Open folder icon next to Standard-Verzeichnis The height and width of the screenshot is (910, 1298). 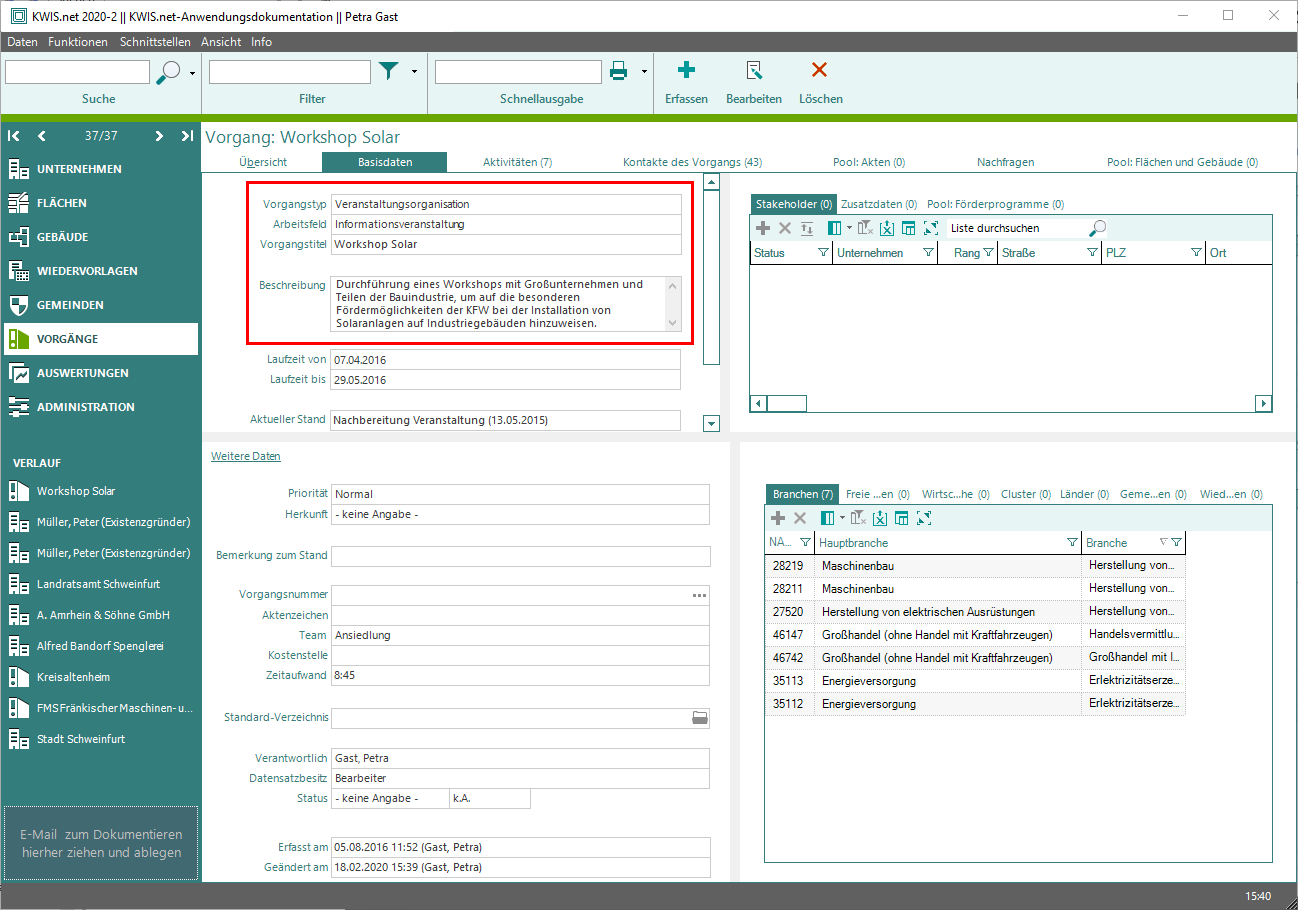coord(700,718)
